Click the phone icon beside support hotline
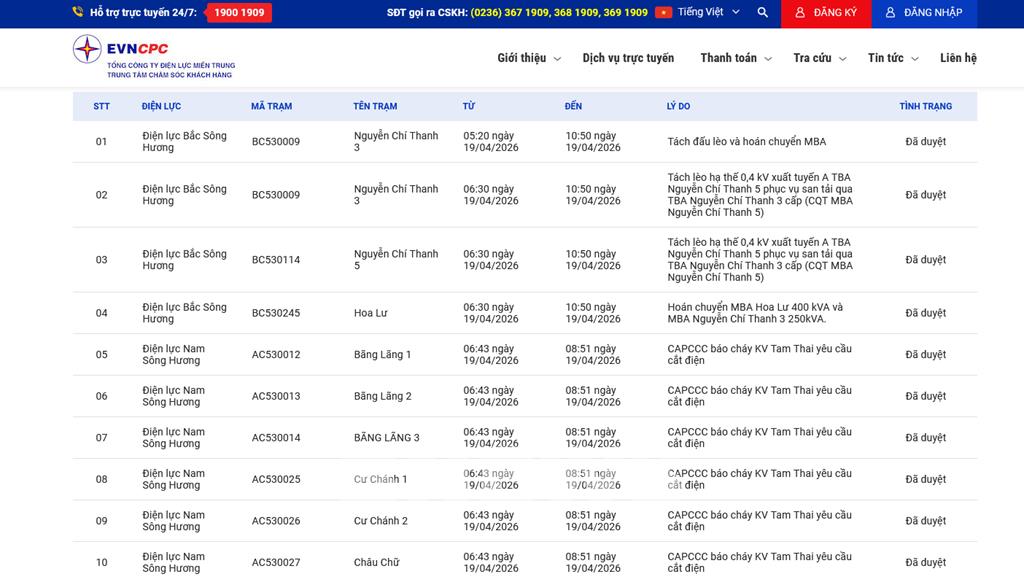The image size is (1024, 582). (78, 13)
